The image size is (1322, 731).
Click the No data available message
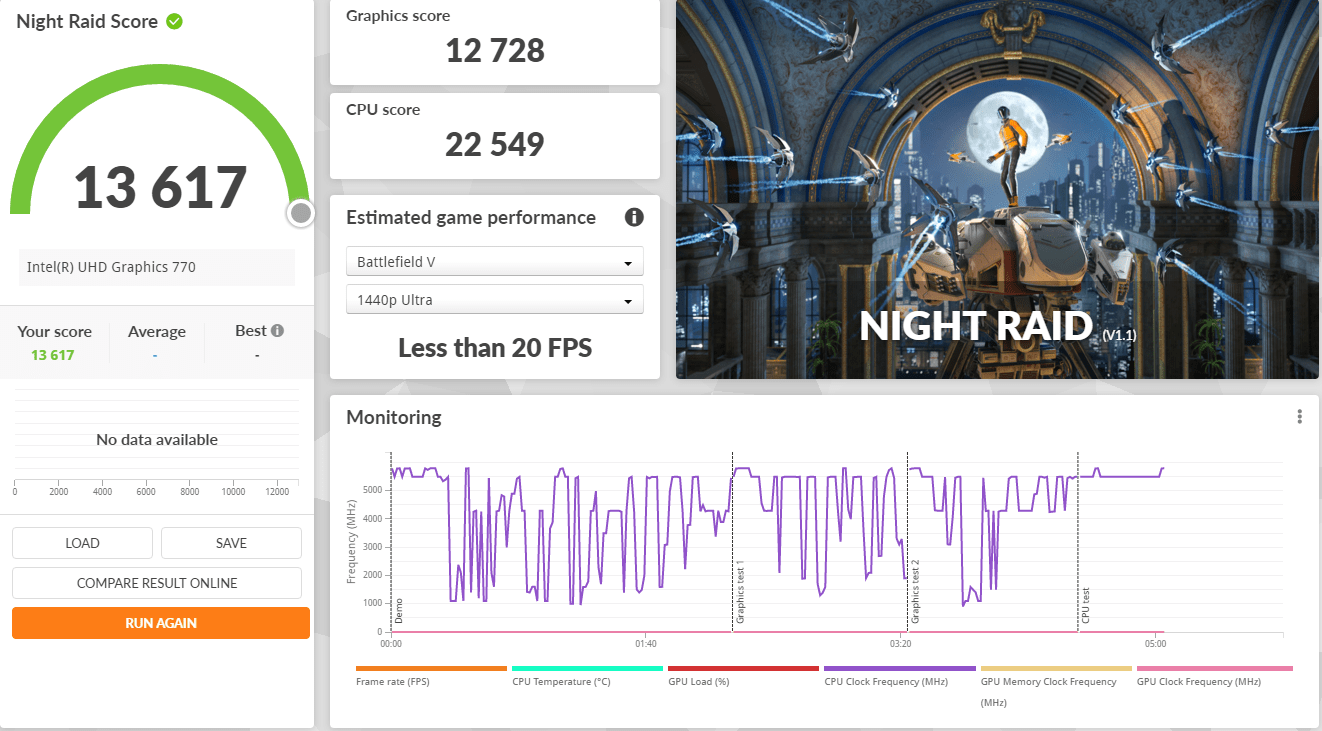pyautogui.click(x=157, y=439)
